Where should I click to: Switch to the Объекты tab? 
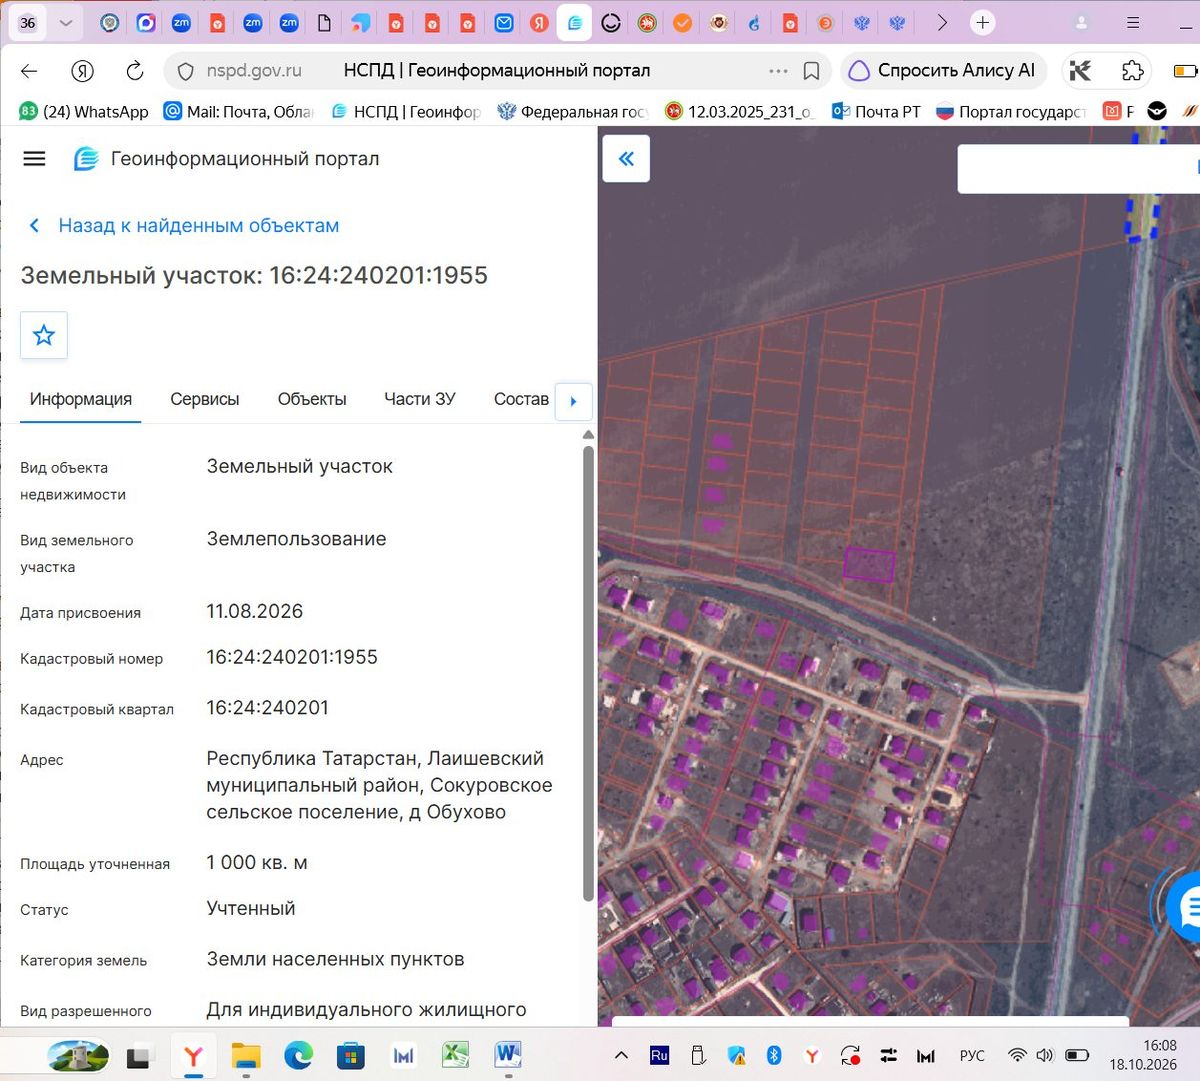coord(312,399)
